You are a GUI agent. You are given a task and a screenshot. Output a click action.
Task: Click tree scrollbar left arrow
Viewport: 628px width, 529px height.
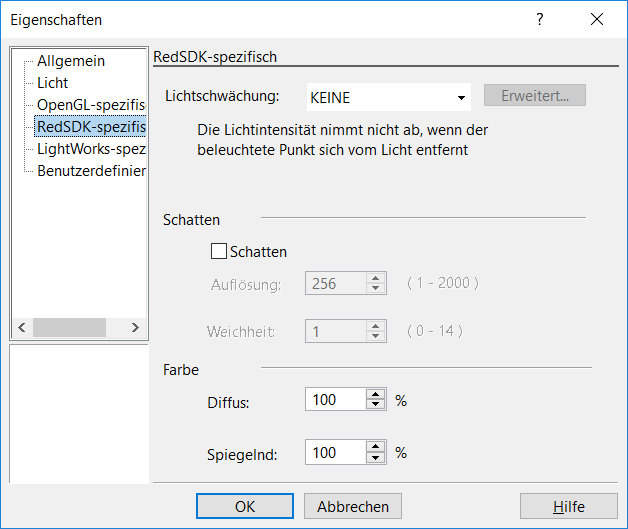click(22, 328)
